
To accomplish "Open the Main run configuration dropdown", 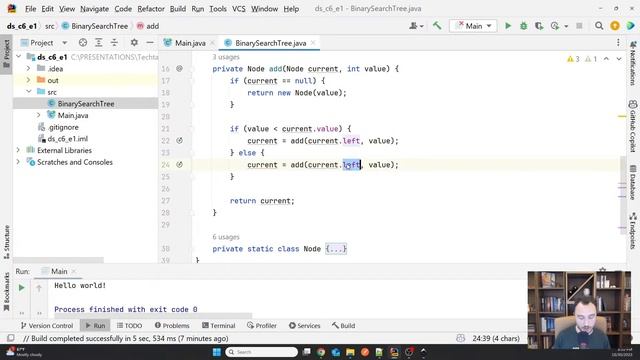I will 473,26.
